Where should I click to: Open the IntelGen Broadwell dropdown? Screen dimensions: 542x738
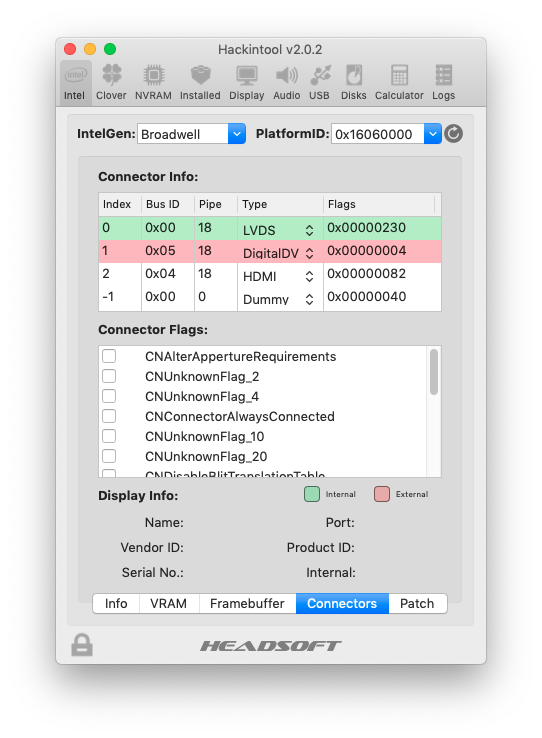[x=237, y=134]
